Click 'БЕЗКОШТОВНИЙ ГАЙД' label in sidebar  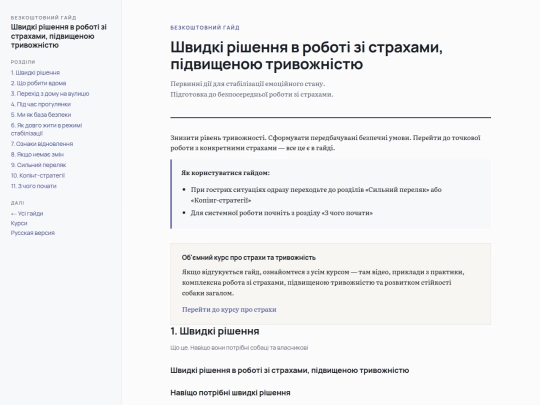43,18
